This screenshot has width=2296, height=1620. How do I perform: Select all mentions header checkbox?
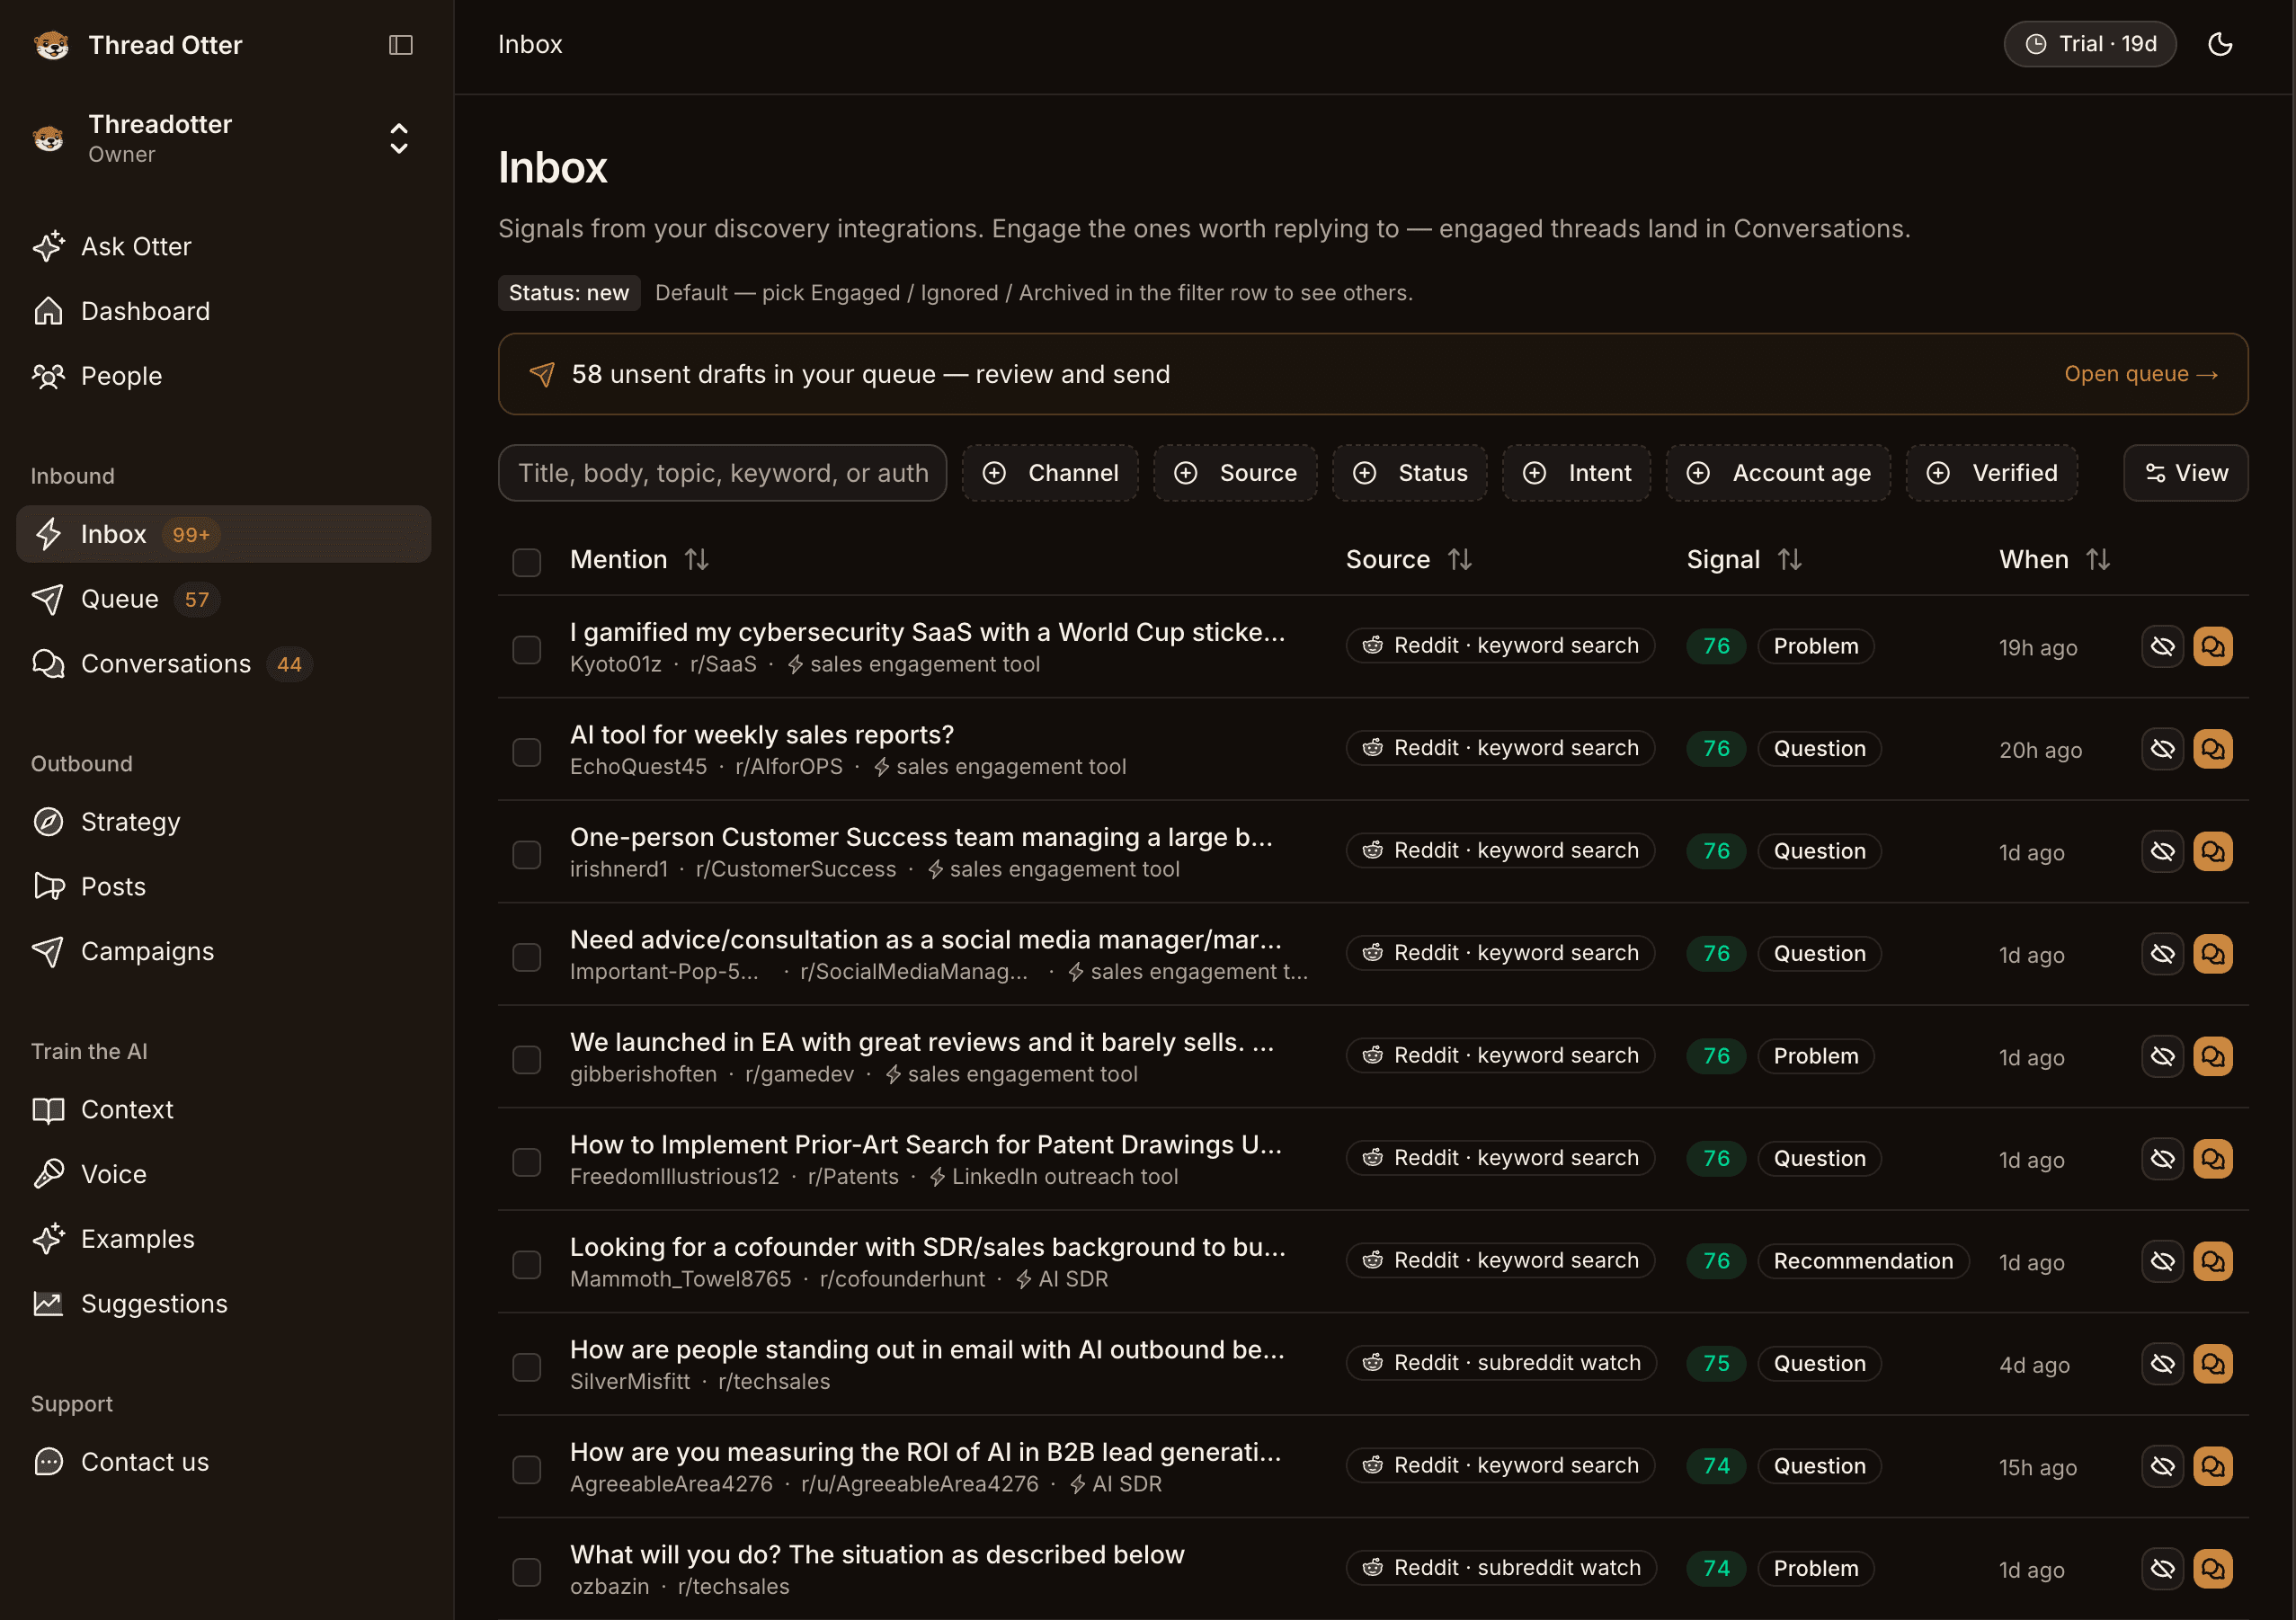pyautogui.click(x=526, y=562)
